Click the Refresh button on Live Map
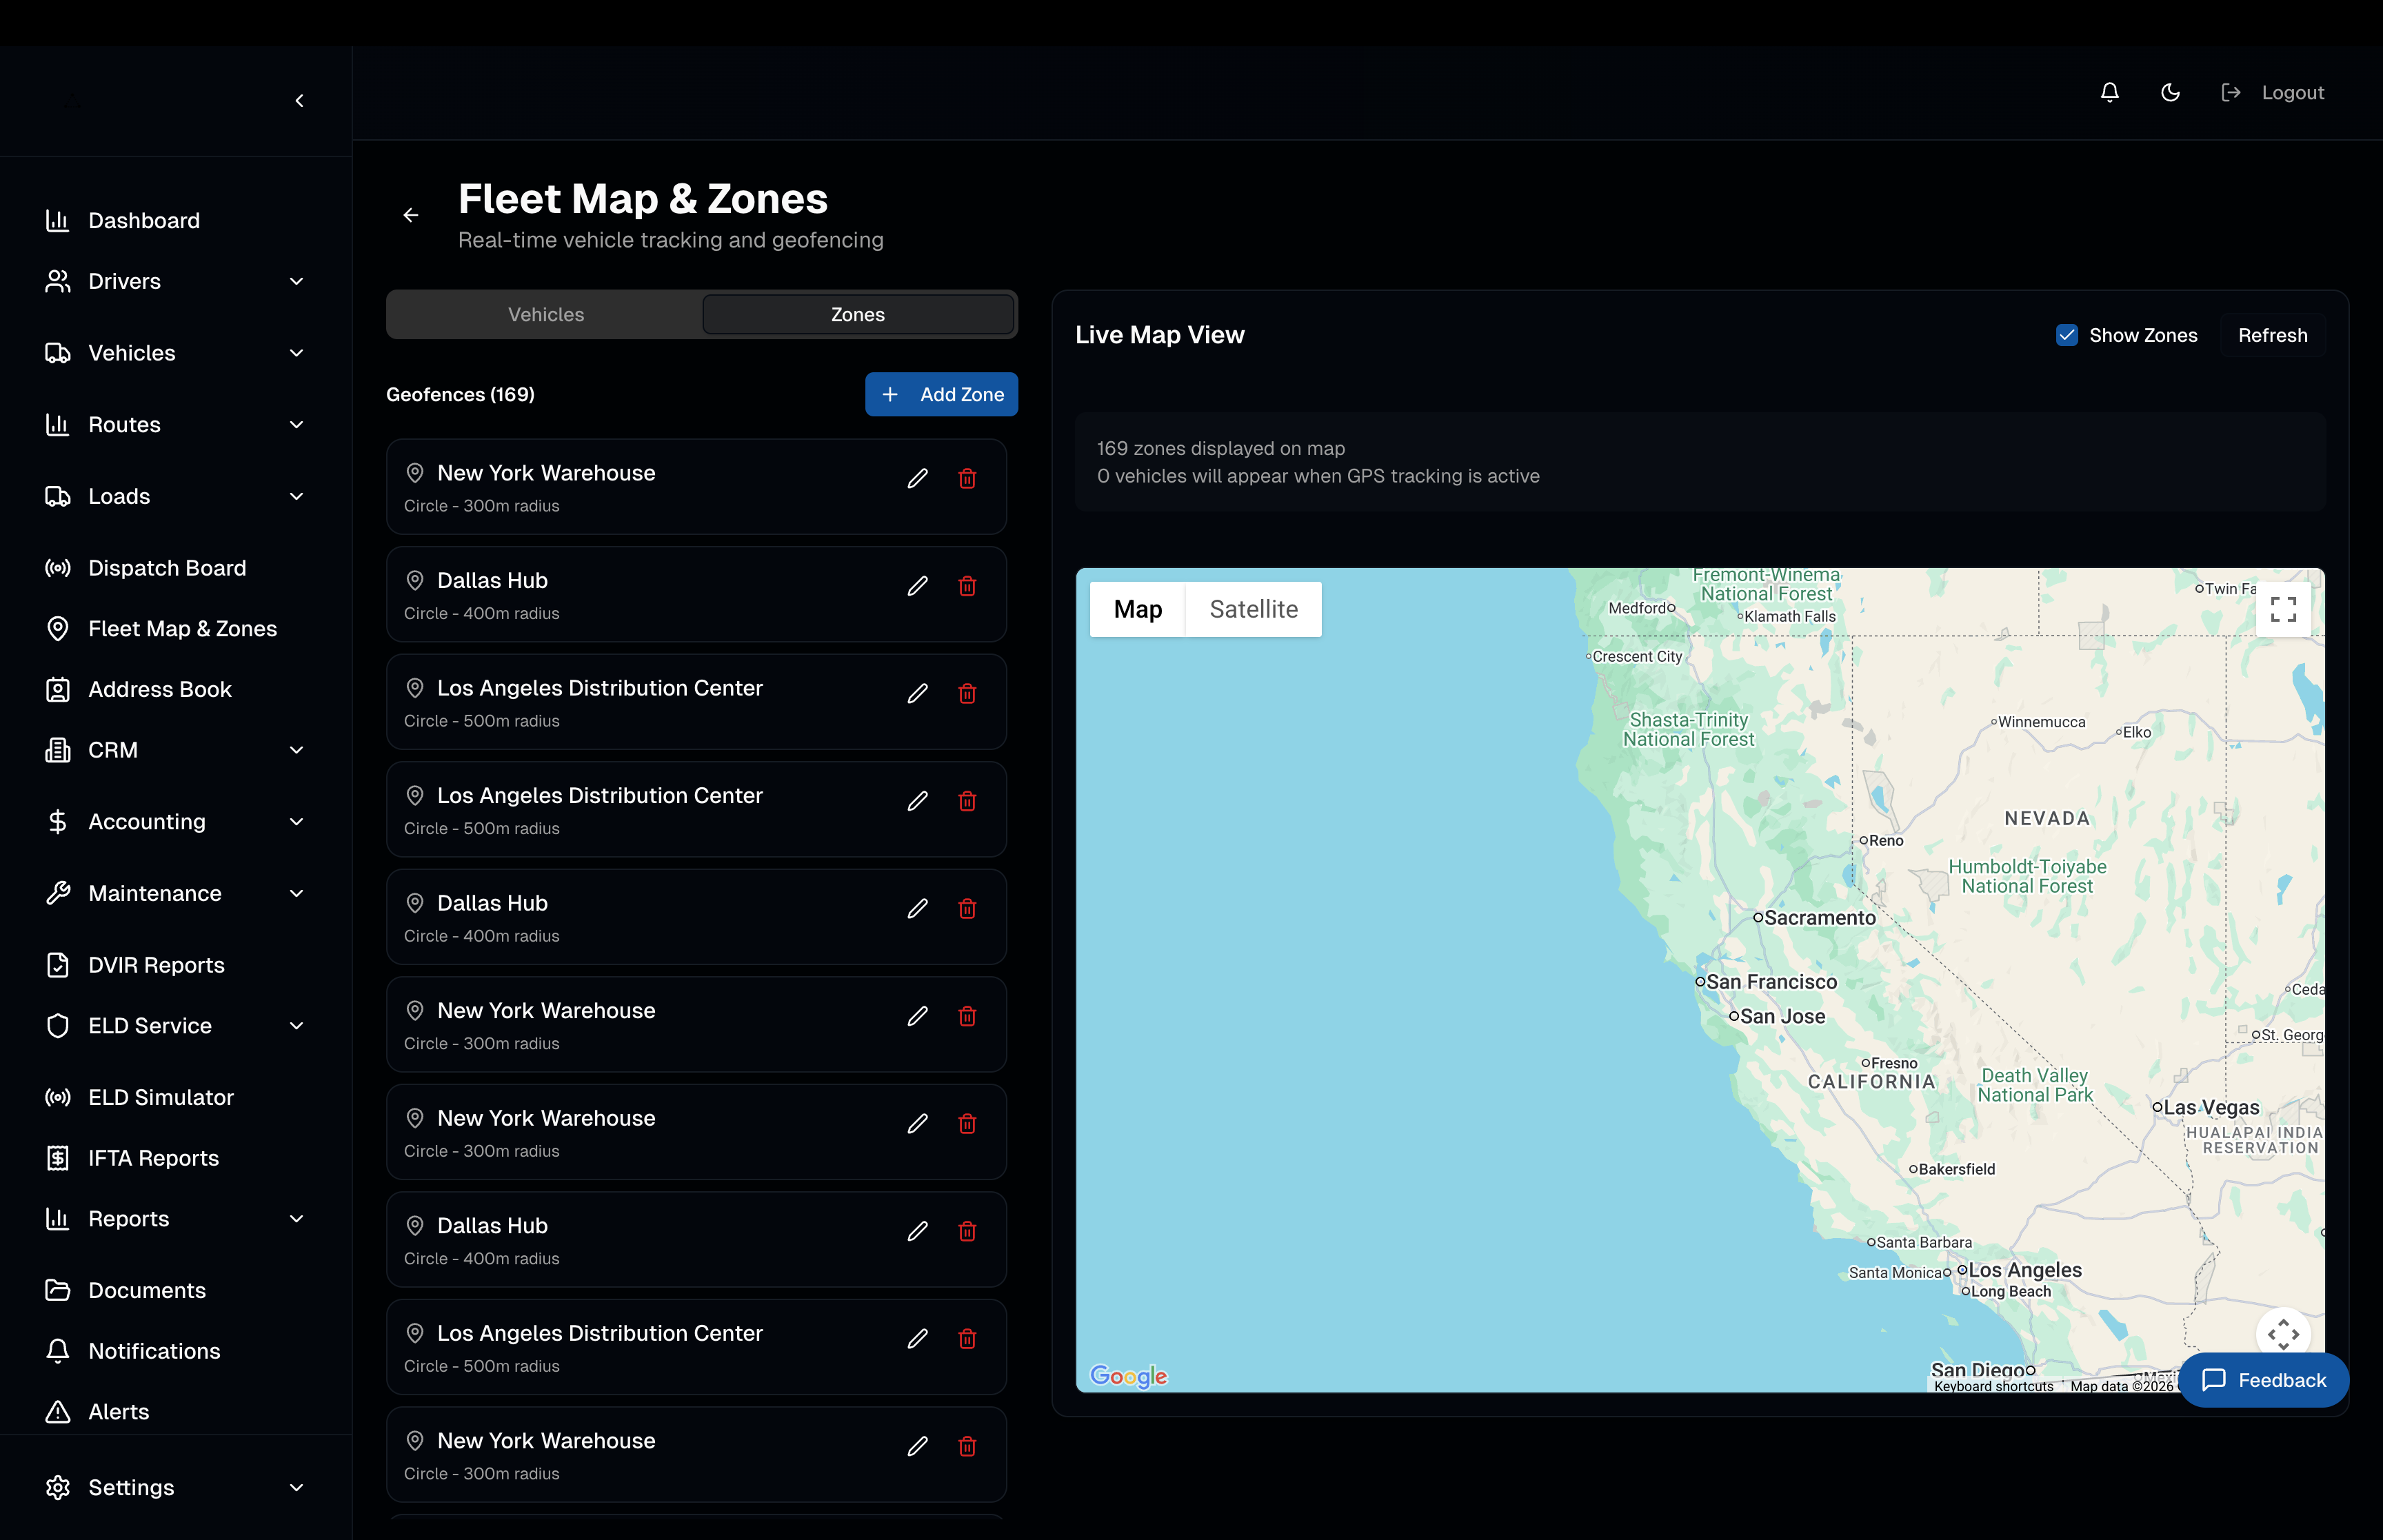Viewport: 2383px width, 1540px height. pos(2272,335)
